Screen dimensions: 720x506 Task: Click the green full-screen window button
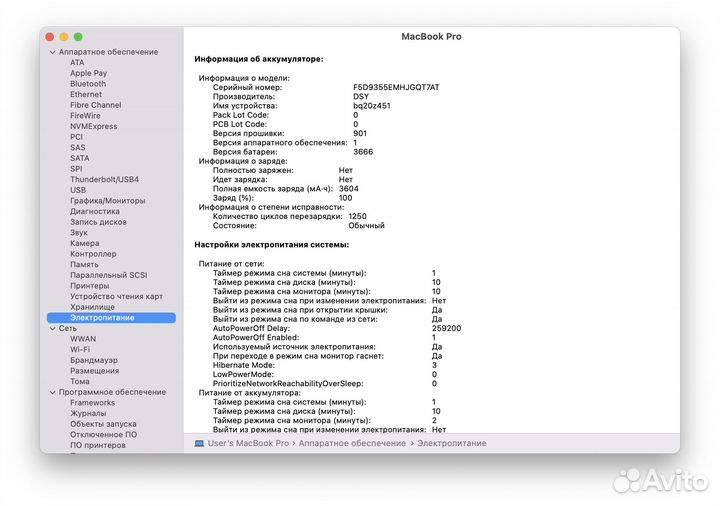(79, 36)
